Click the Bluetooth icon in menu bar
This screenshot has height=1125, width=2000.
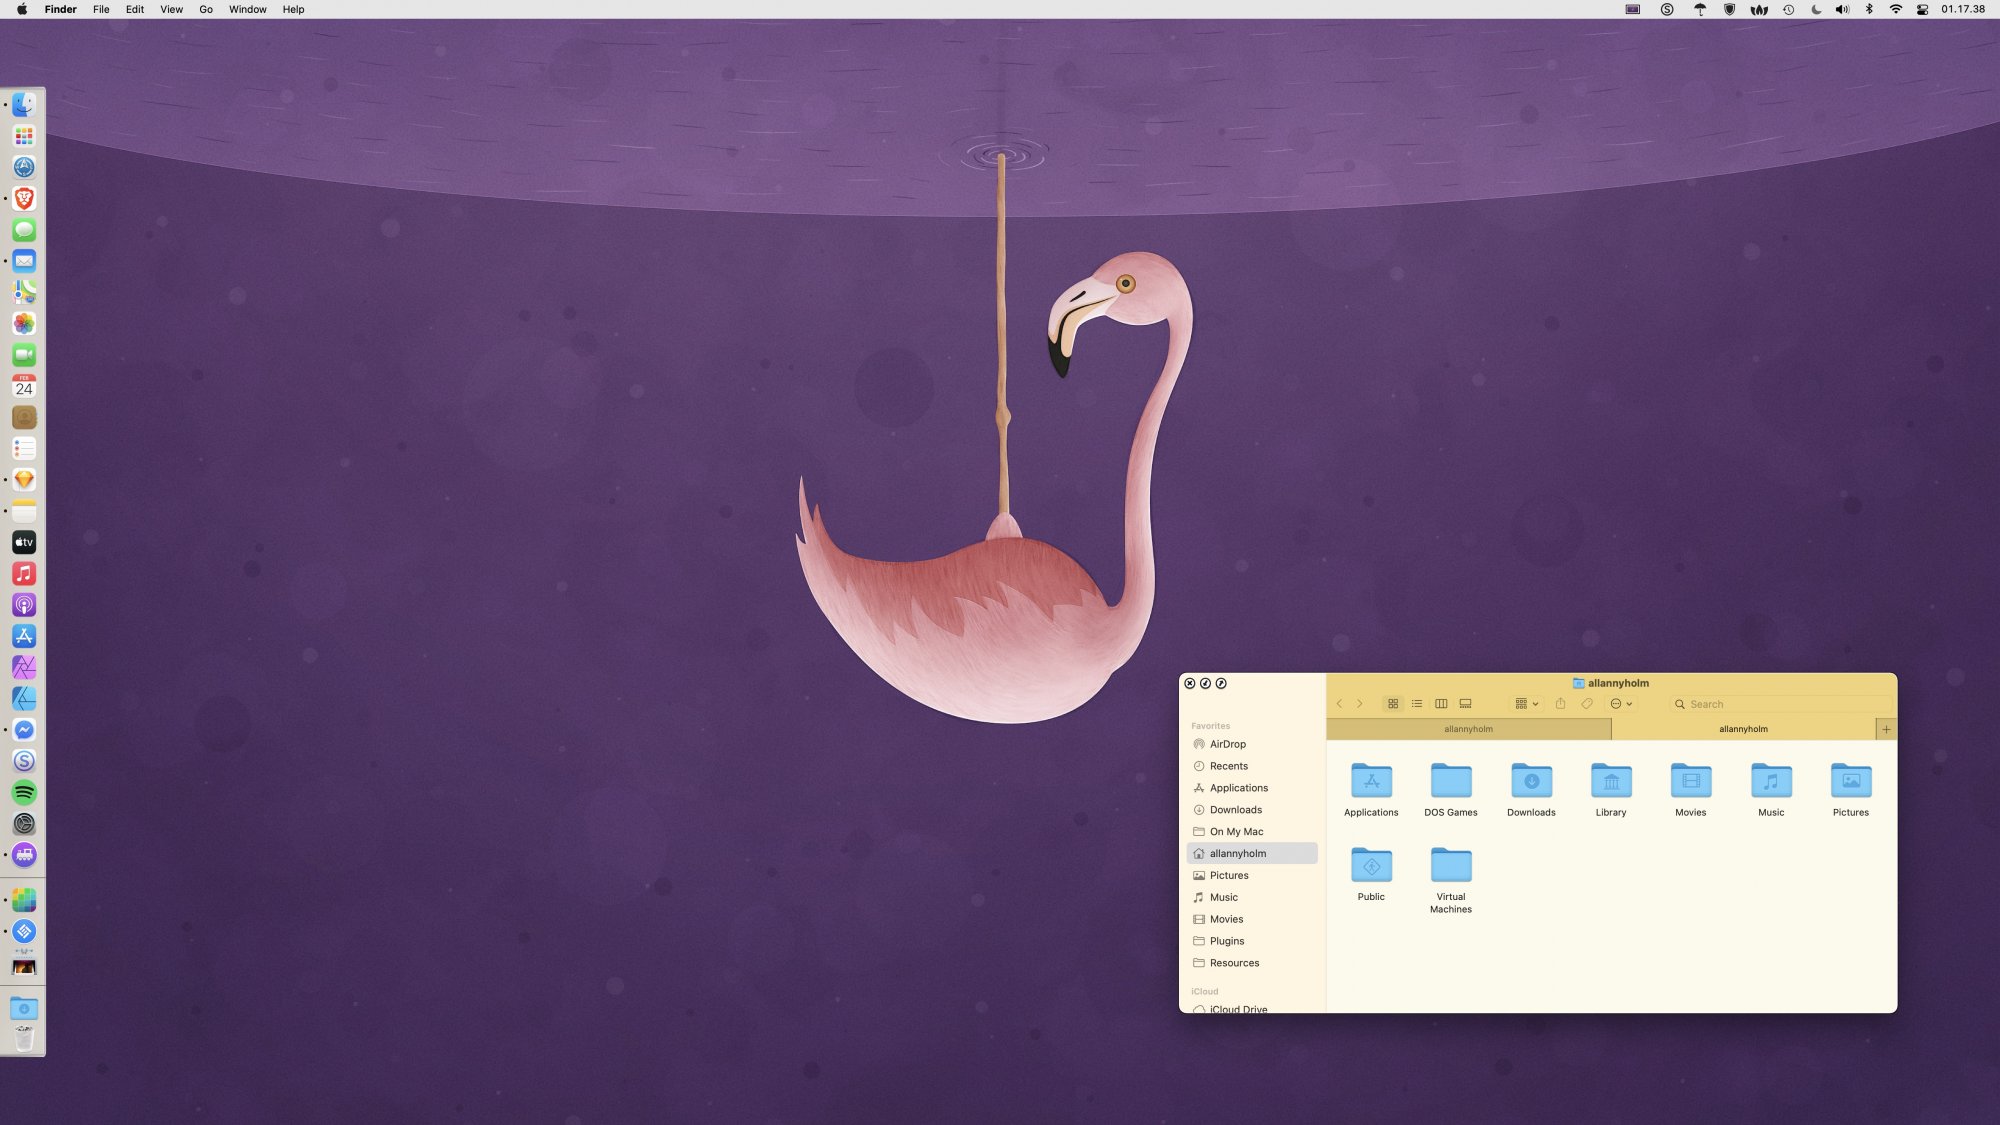click(1869, 9)
